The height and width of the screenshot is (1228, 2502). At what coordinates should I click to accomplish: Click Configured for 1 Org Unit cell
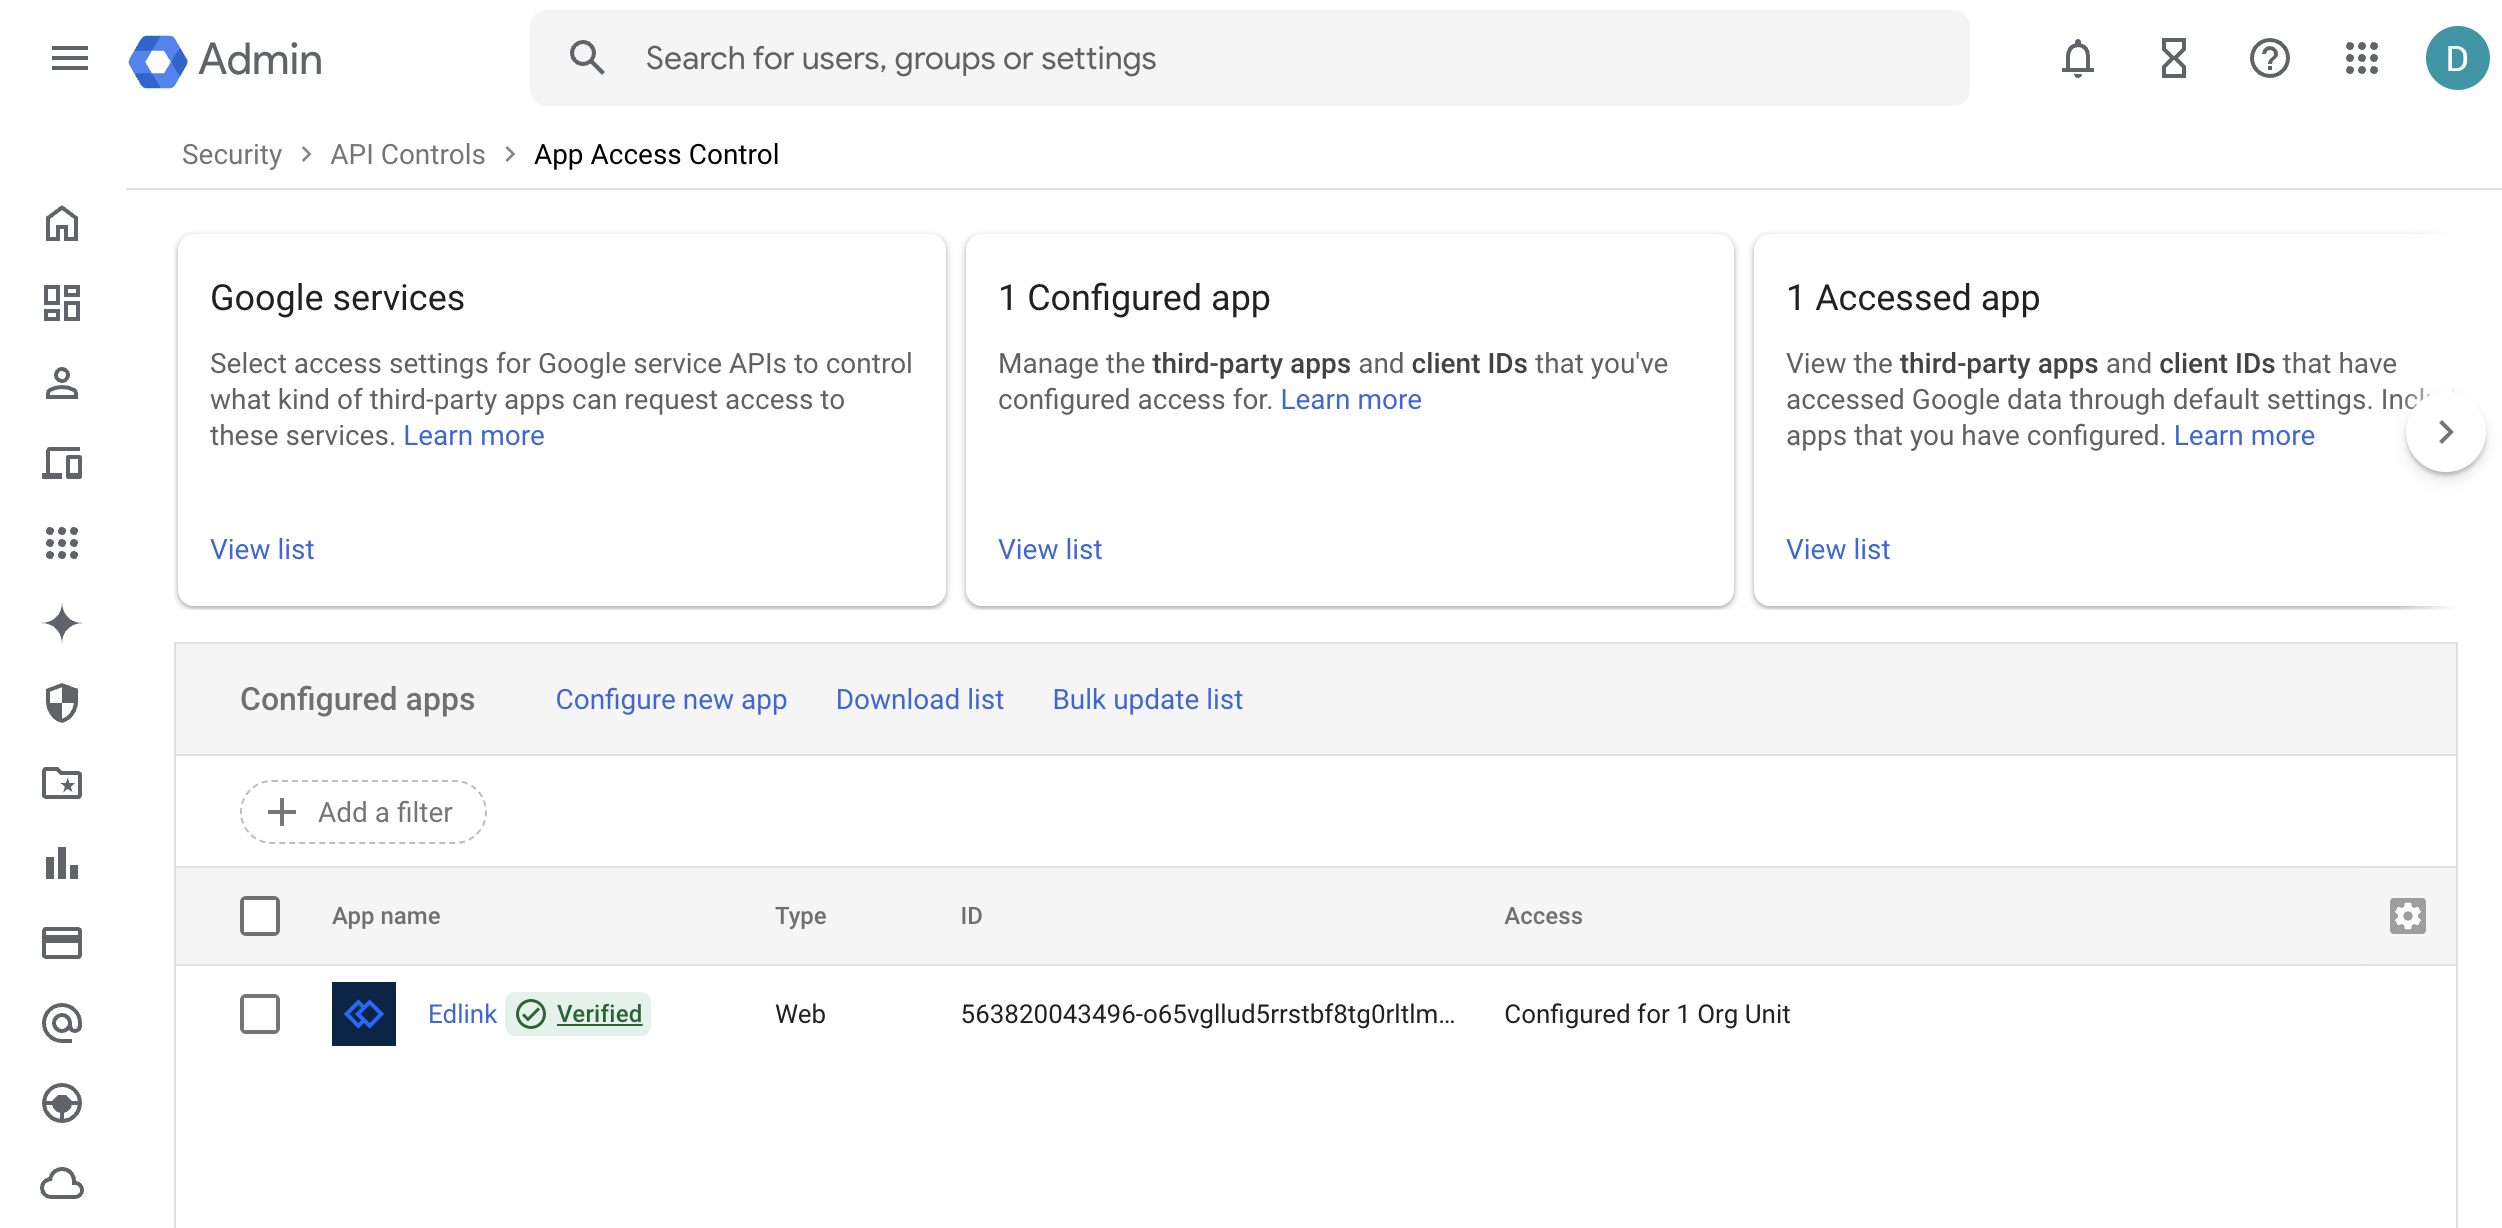1647,1014
